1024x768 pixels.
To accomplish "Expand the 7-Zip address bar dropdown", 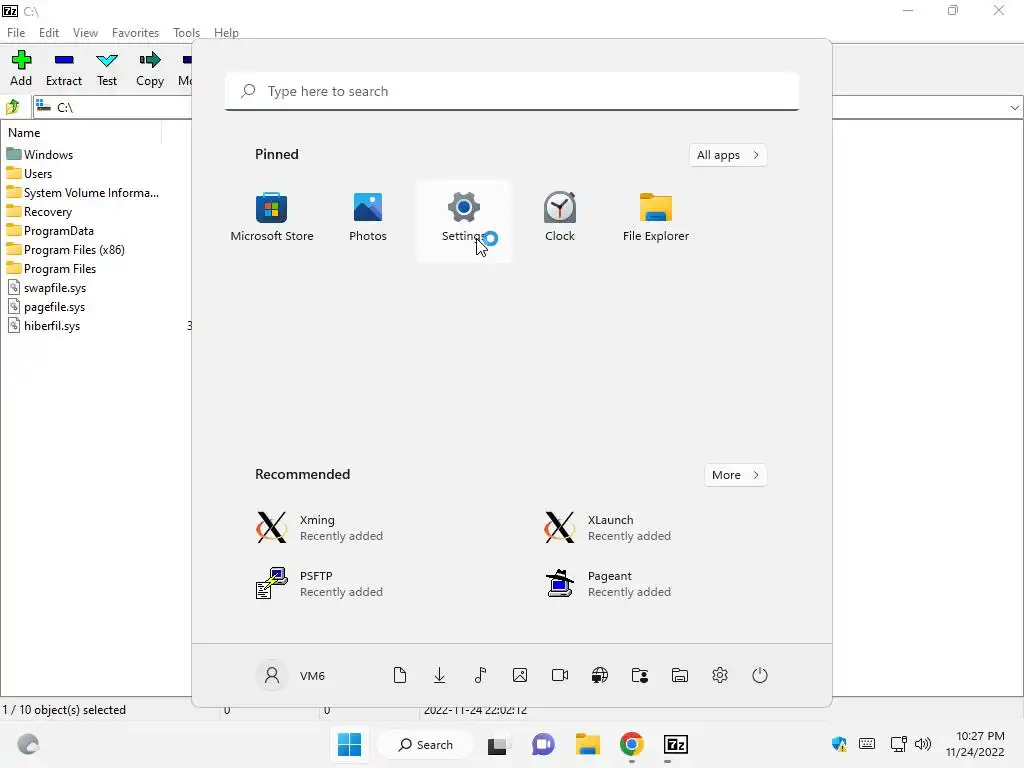I will (1014, 108).
